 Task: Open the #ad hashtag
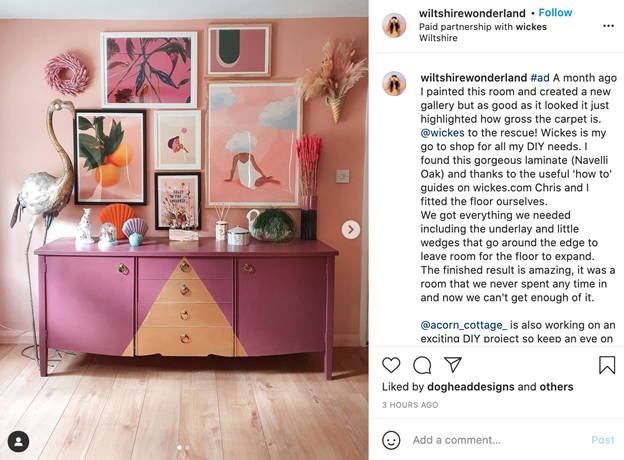540,78
